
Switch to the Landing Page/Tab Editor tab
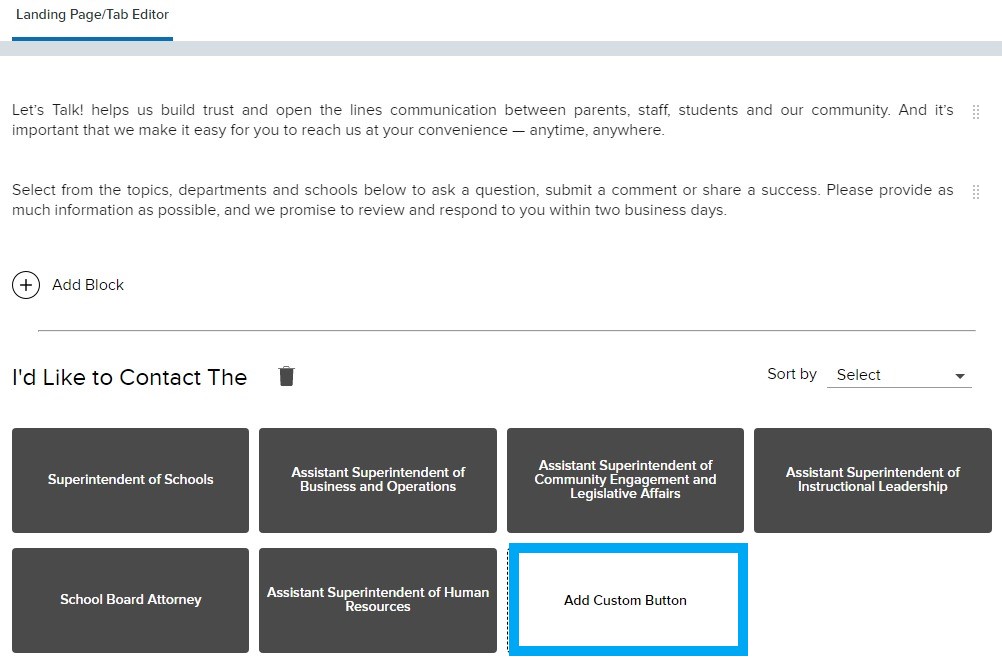(92, 15)
